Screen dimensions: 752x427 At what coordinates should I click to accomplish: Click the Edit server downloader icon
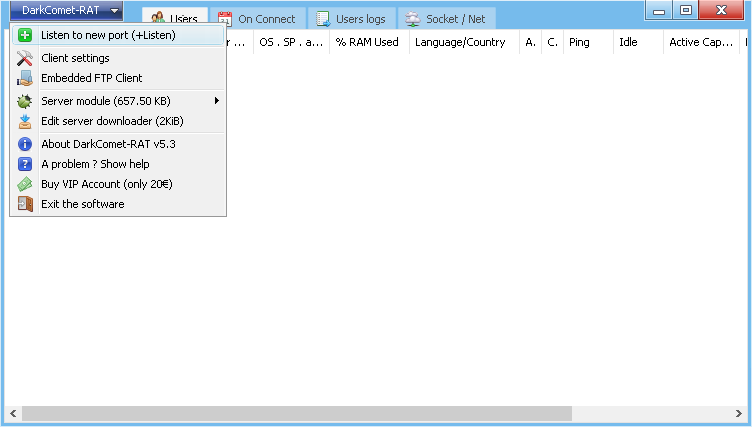click(25, 121)
